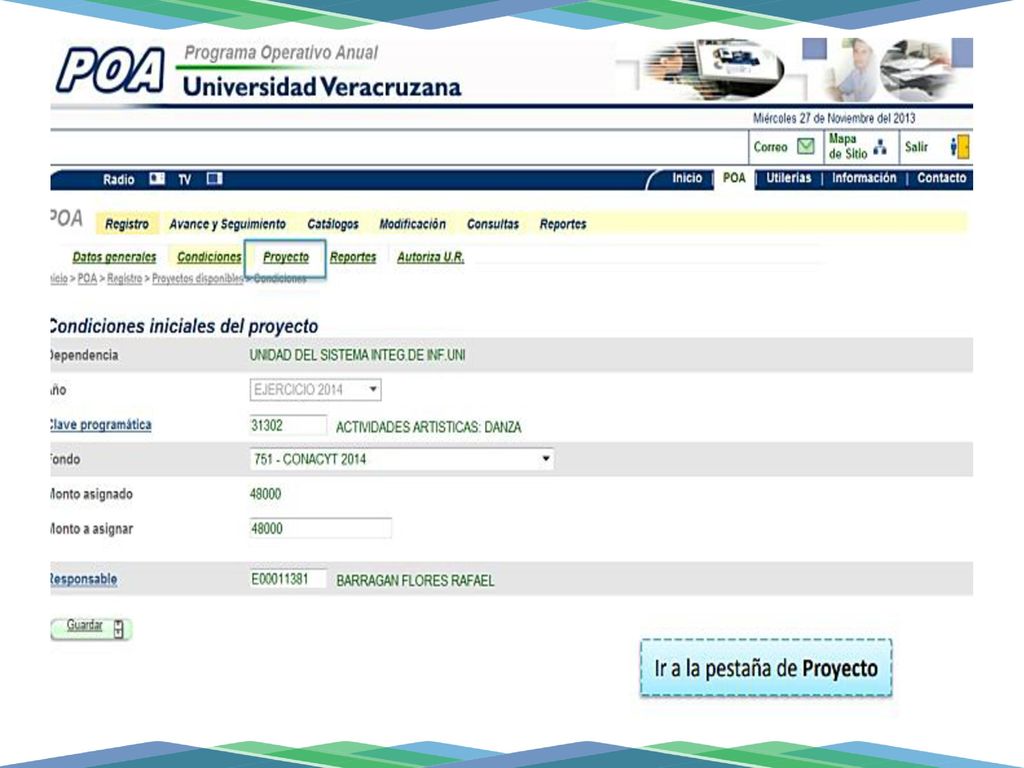Click the Correo envelope icon

coord(806,146)
